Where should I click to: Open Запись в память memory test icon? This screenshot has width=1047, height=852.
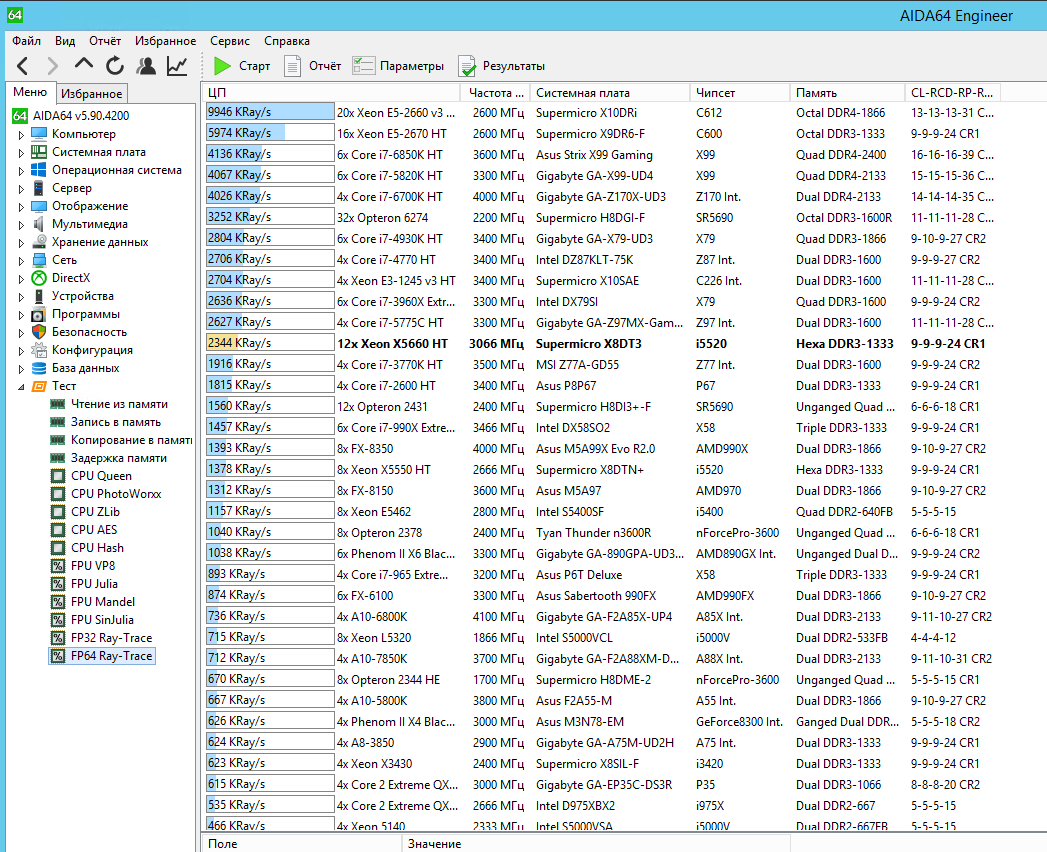[58, 422]
